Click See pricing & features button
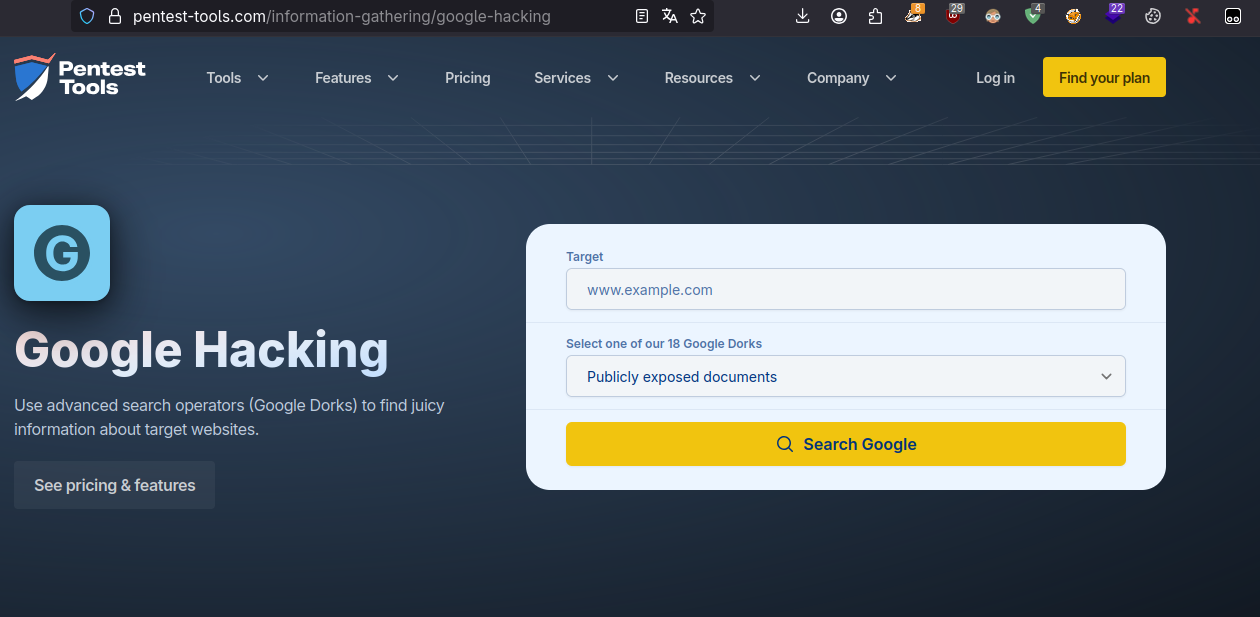 [x=114, y=485]
